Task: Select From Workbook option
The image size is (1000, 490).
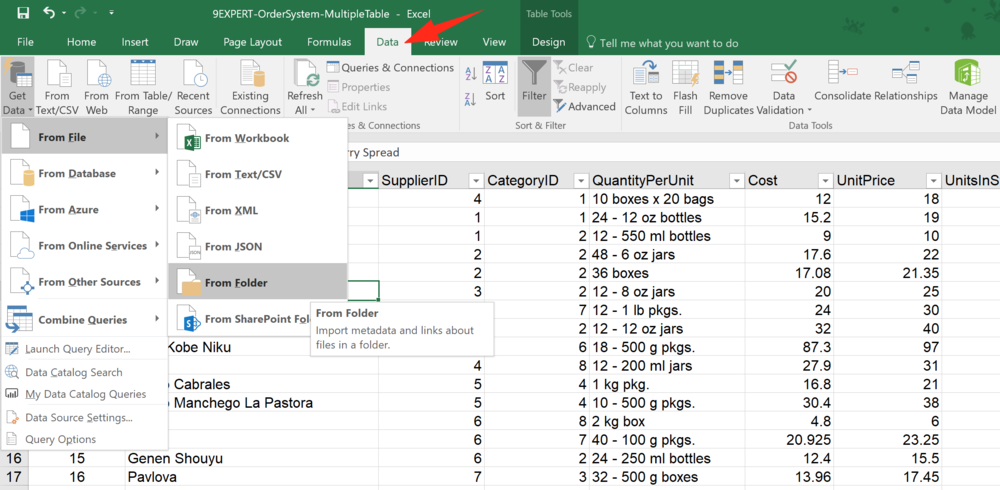Action: [x=258, y=138]
